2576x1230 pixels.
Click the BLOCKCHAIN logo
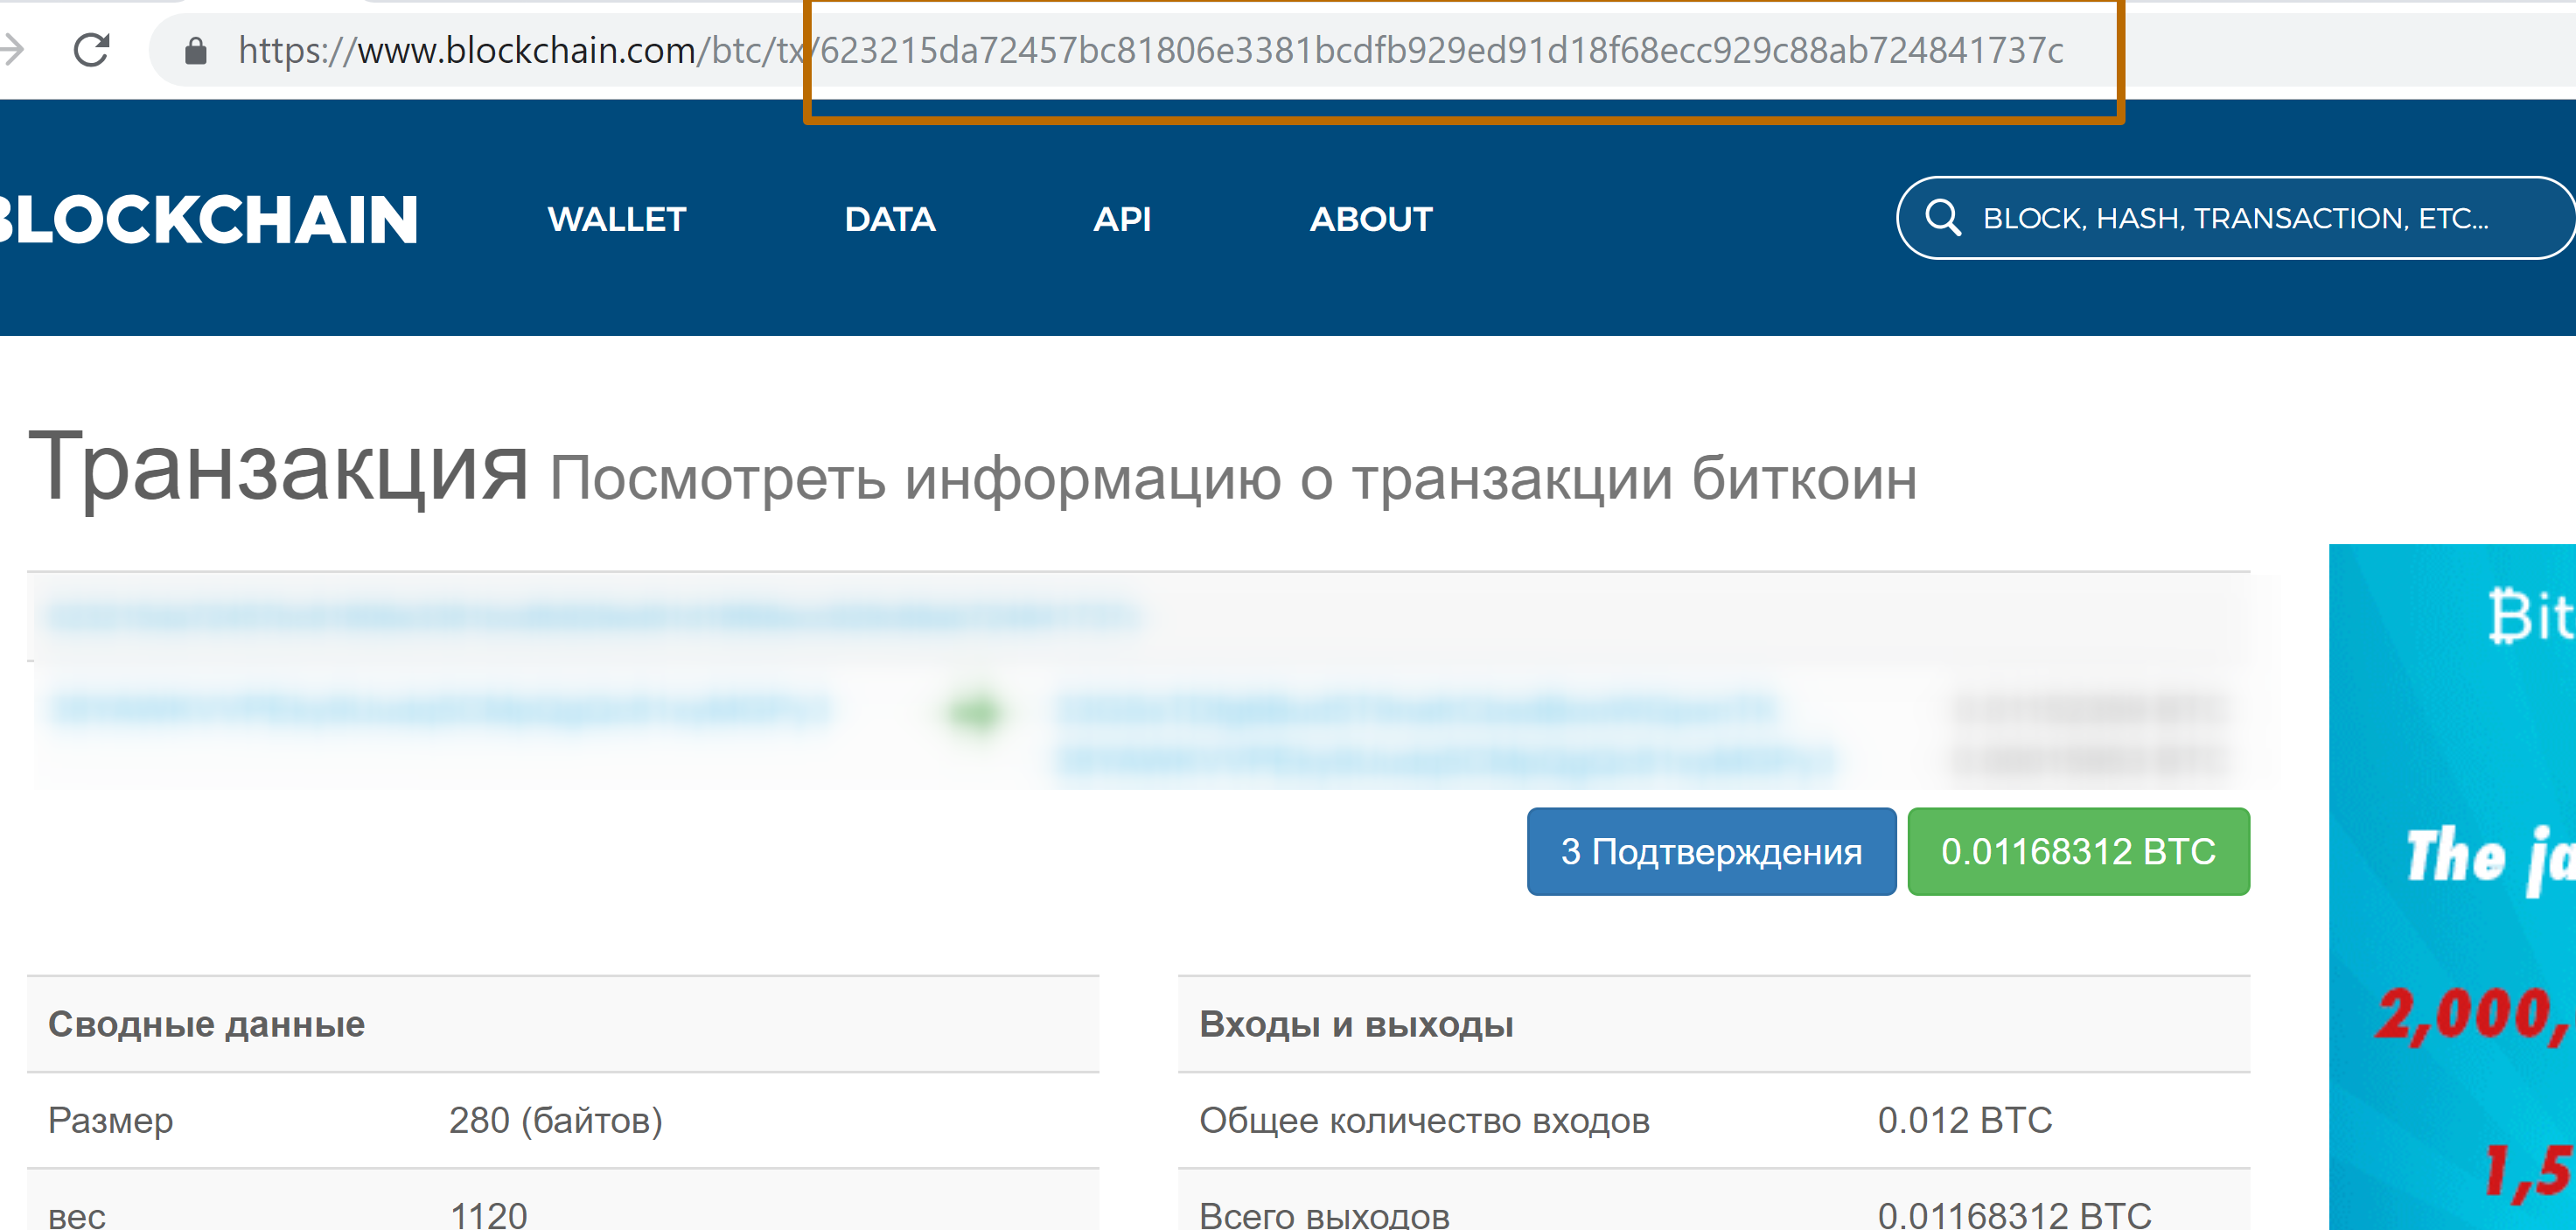(207, 220)
